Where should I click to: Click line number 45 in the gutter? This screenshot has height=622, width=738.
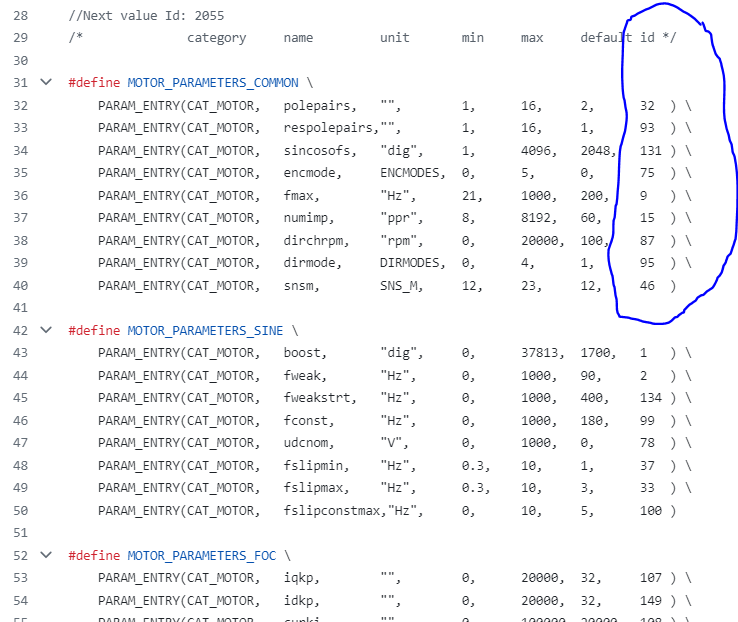coord(20,398)
